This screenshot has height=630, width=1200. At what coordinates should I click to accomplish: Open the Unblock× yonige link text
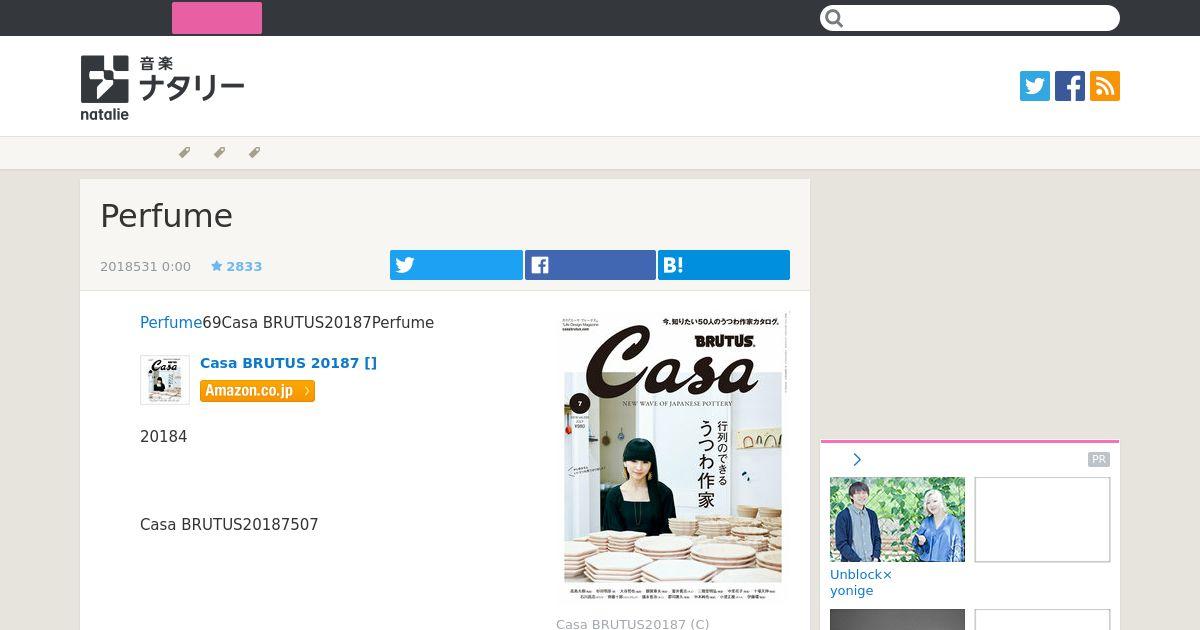tap(861, 583)
